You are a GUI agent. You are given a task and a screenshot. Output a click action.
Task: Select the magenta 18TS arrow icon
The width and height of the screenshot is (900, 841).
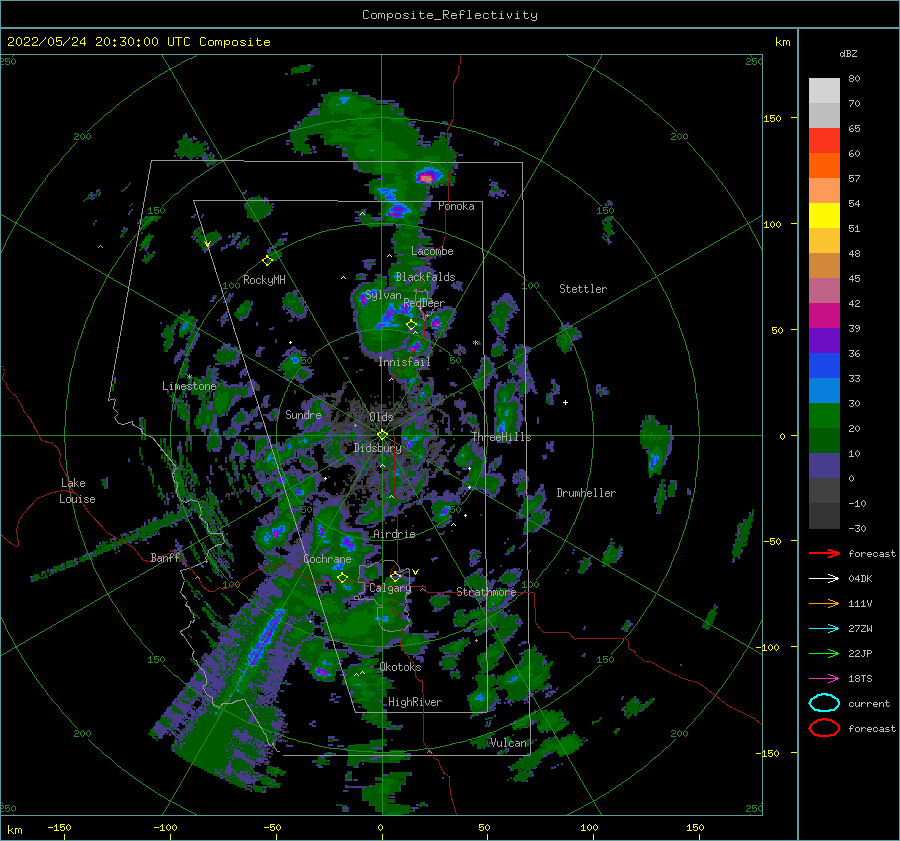tap(824, 679)
